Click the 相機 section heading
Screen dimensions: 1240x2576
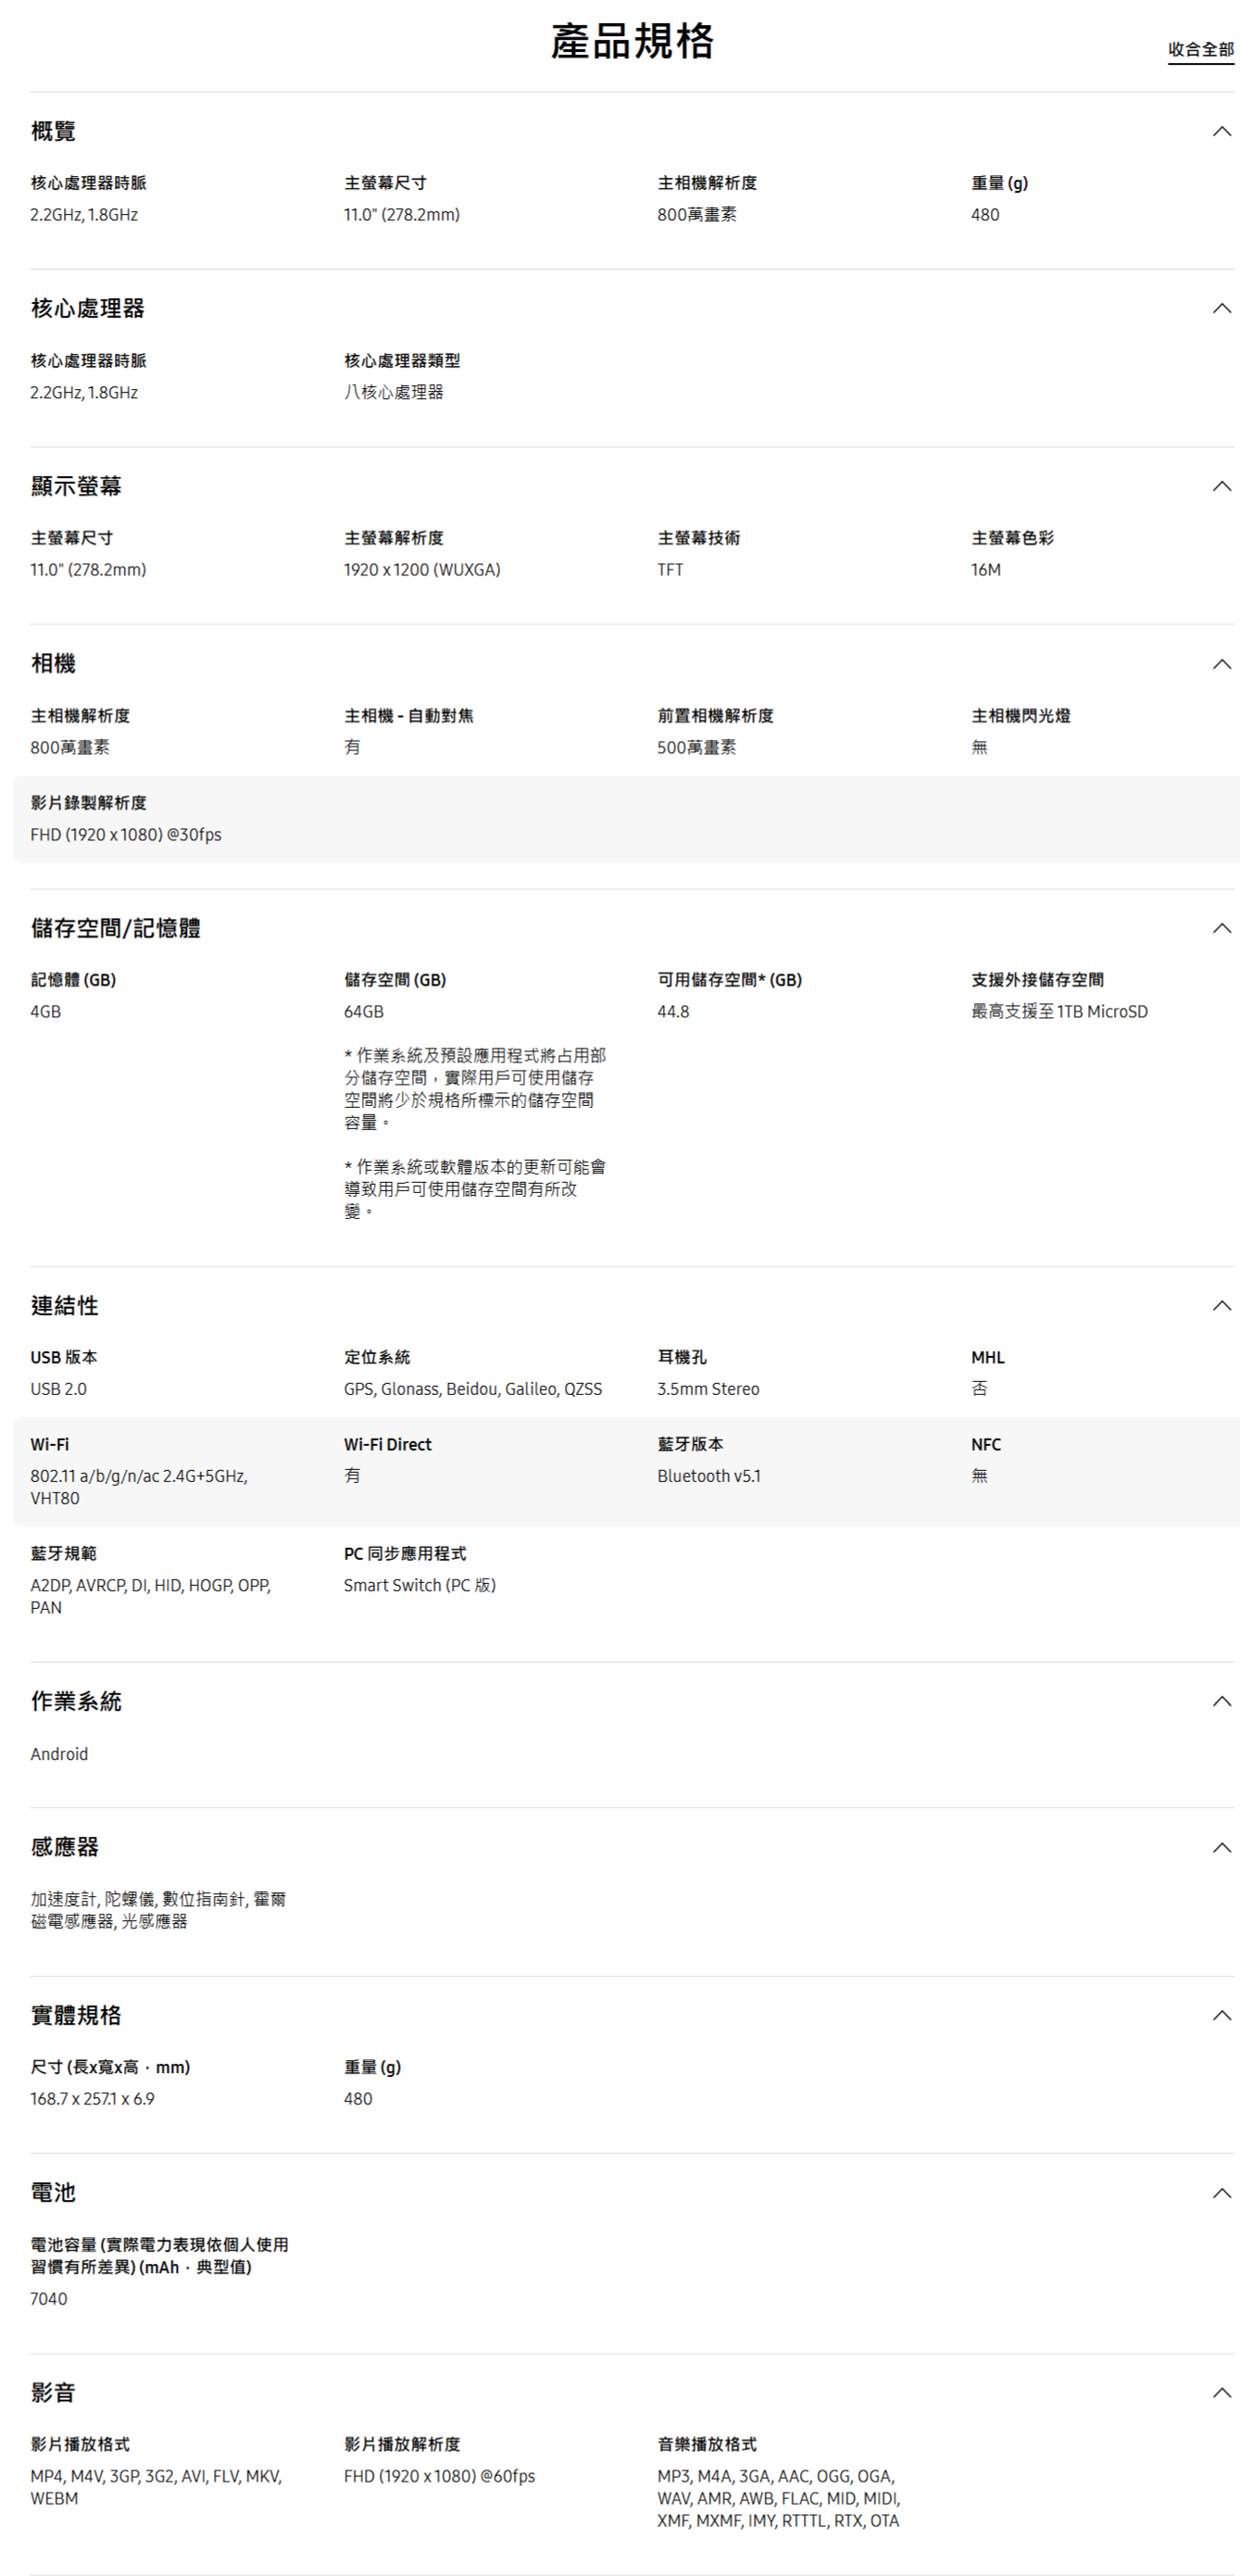point(53,663)
